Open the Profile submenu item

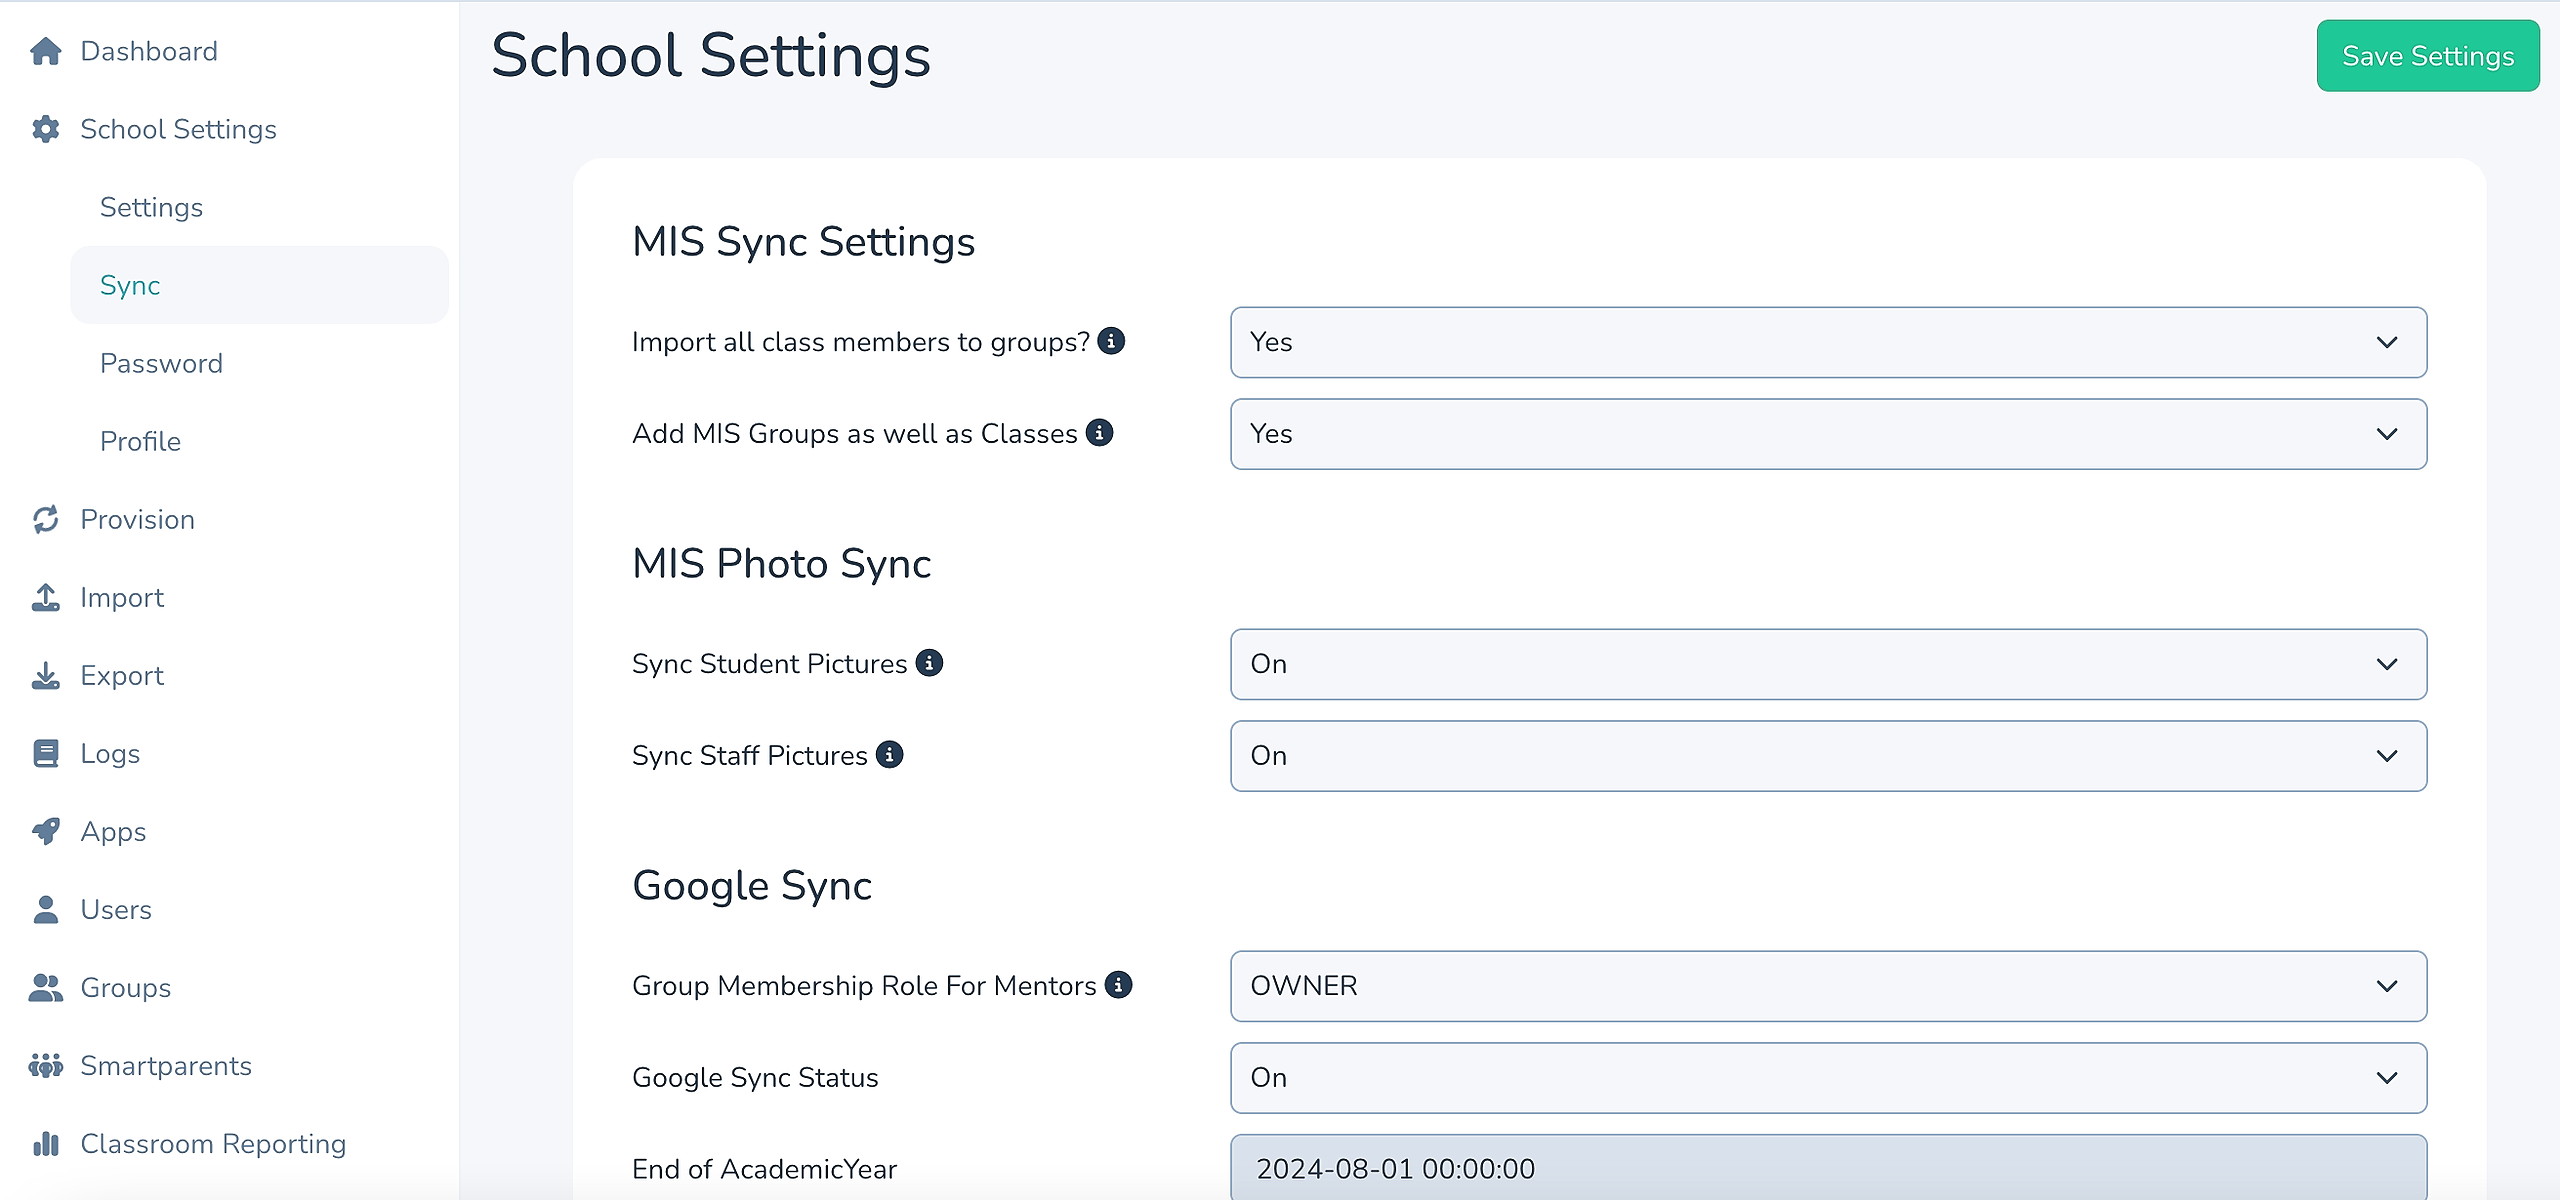tap(140, 441)
